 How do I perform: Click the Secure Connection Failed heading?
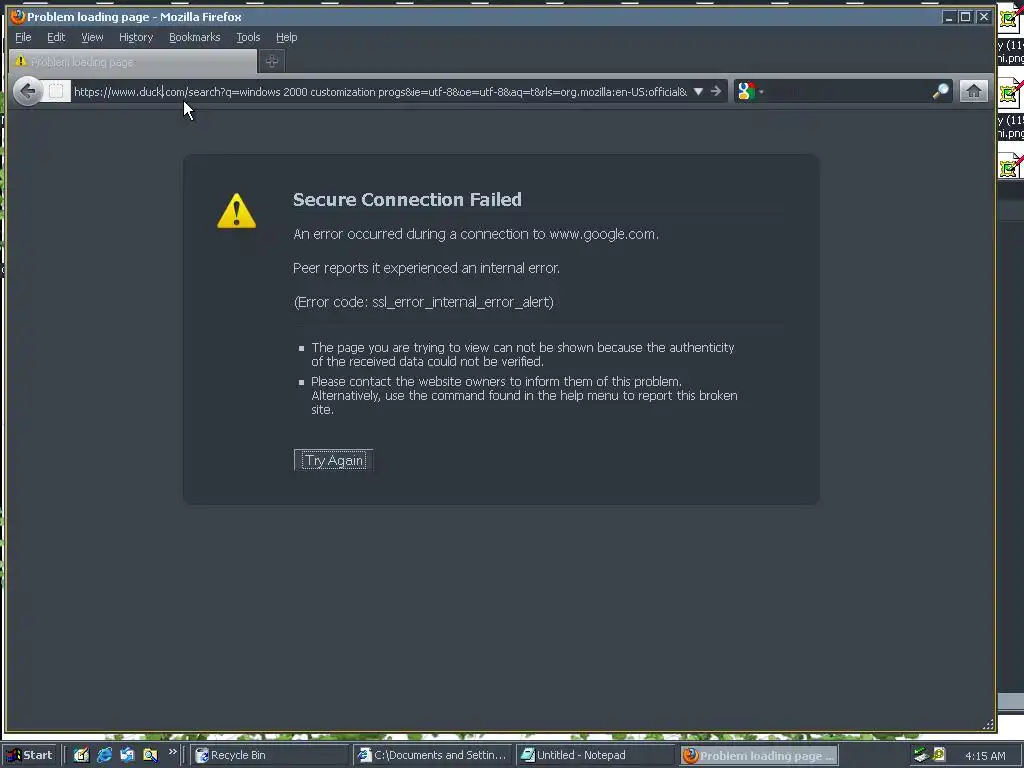[407, 199]
